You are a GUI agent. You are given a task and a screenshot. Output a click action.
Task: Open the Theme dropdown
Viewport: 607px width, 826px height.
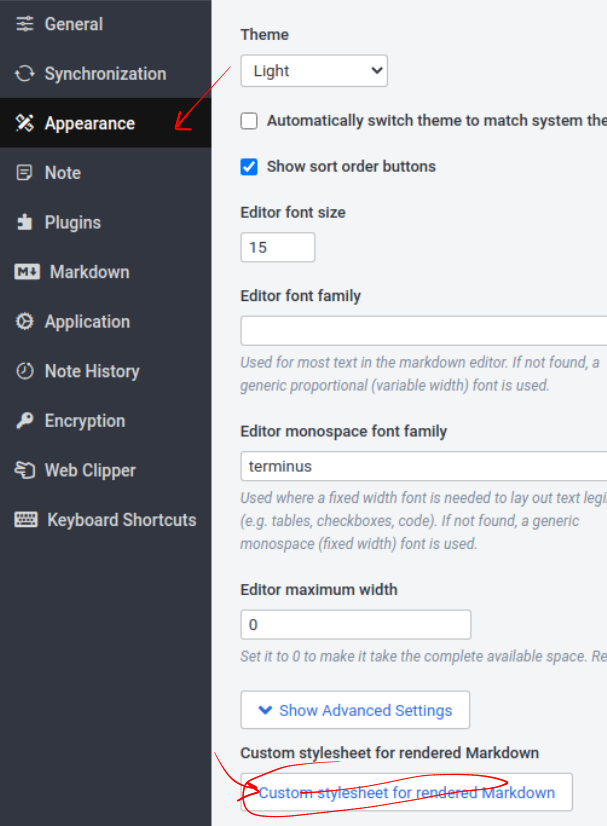(x=314, y=71)
